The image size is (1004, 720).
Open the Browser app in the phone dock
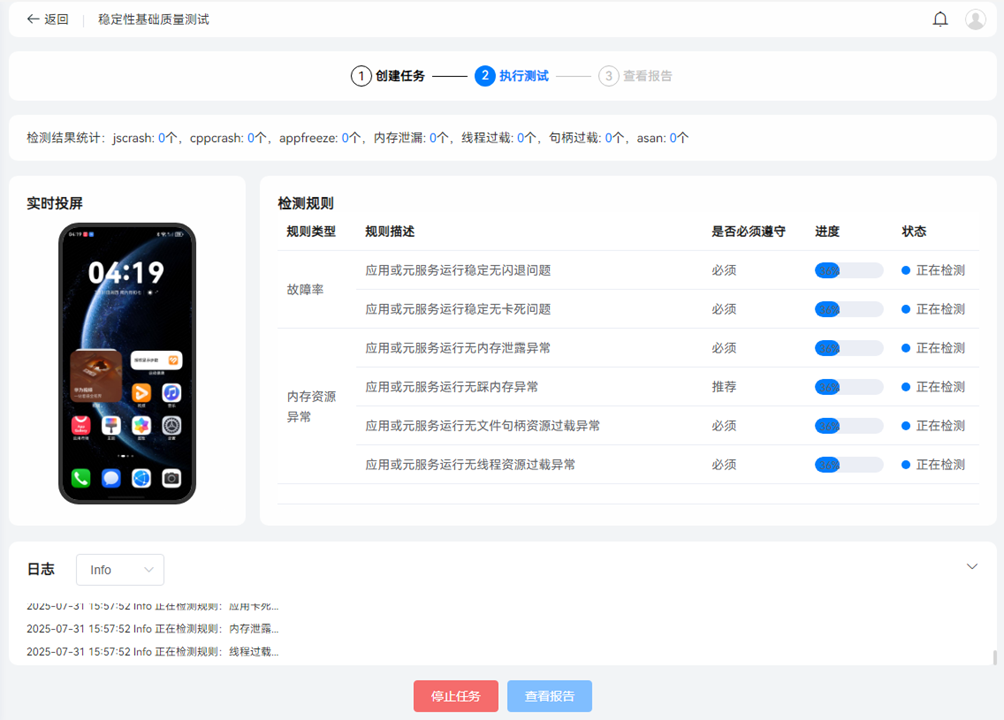pos(141,478)
